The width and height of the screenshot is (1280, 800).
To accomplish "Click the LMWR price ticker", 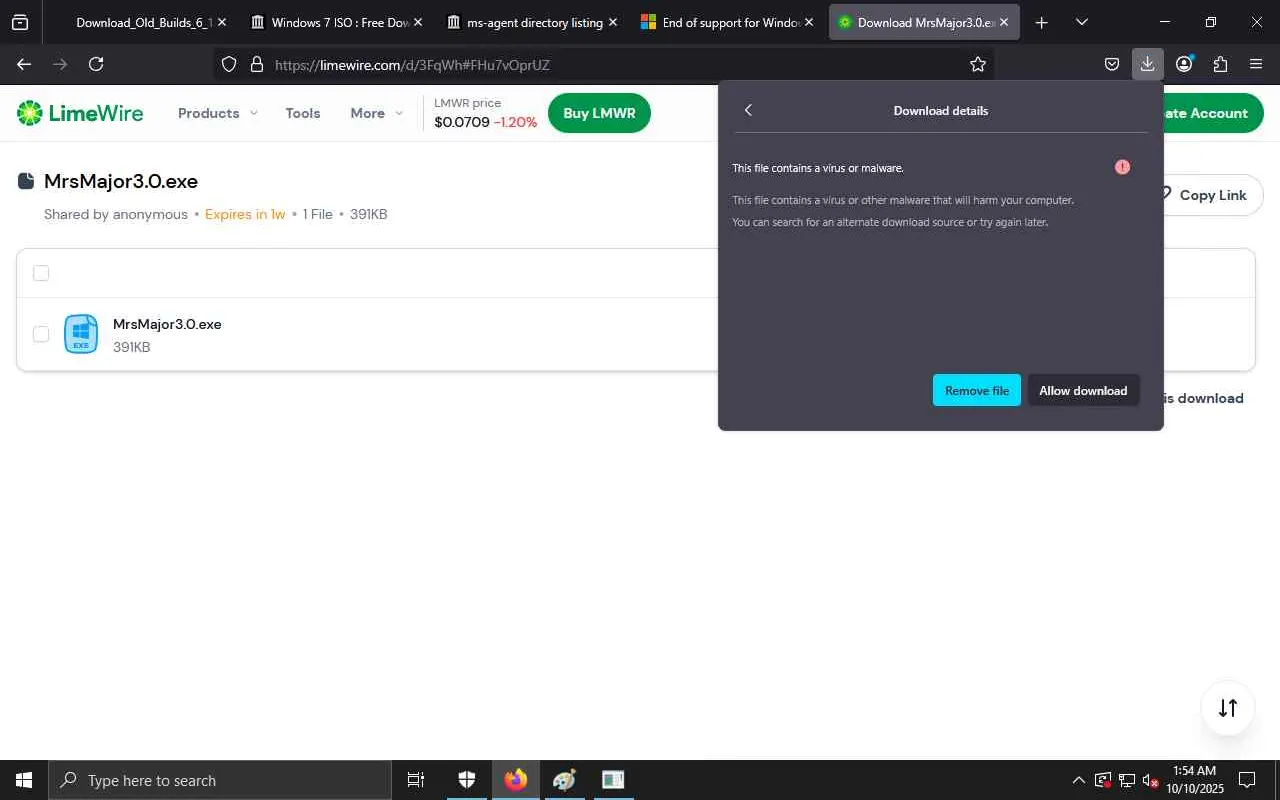I will click(485, 113).
